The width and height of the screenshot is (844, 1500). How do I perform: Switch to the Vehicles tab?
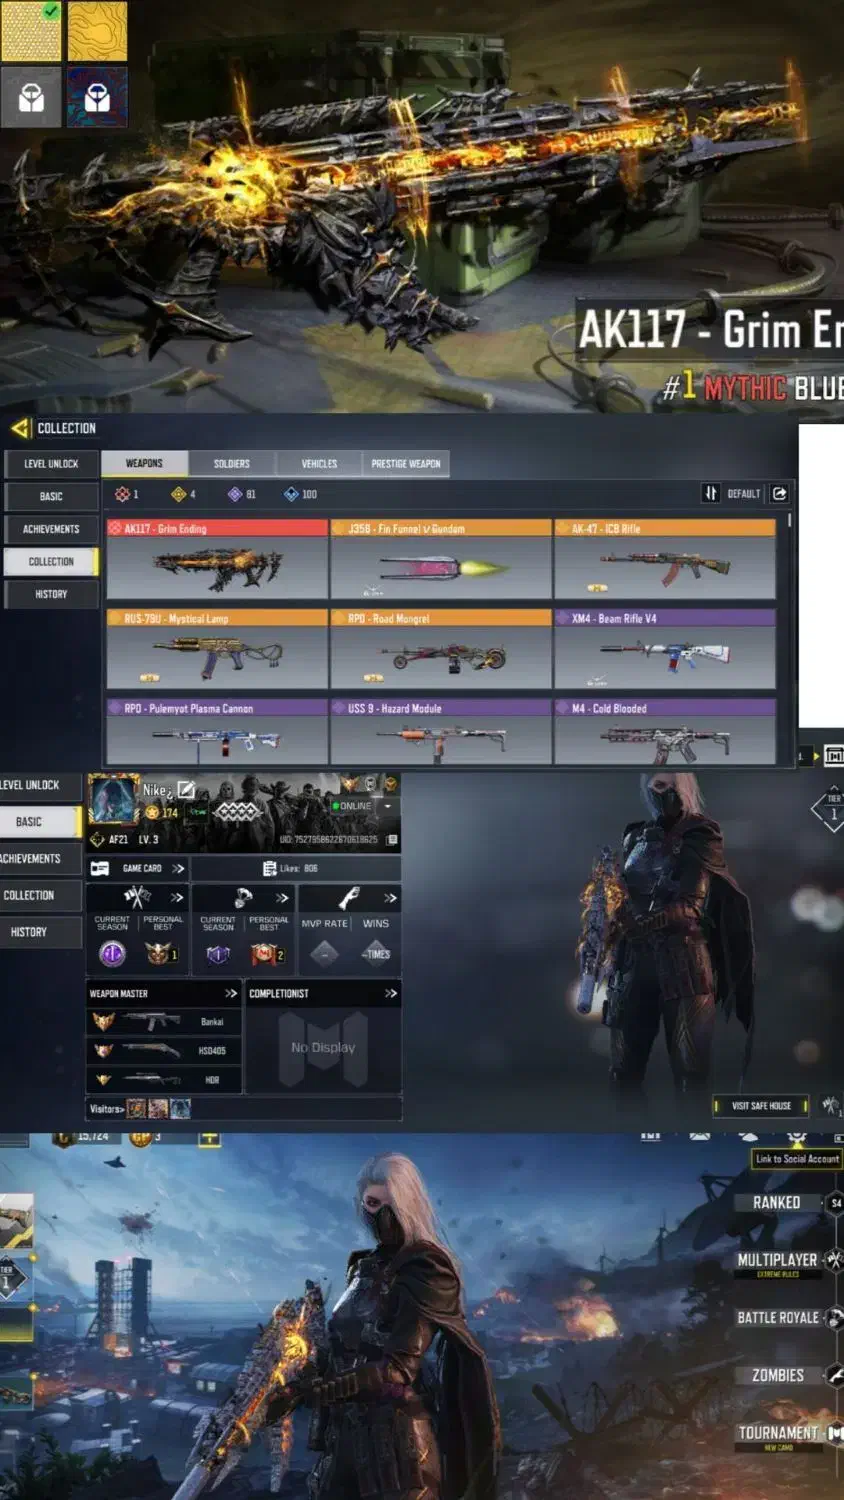(x=319, y=463)
